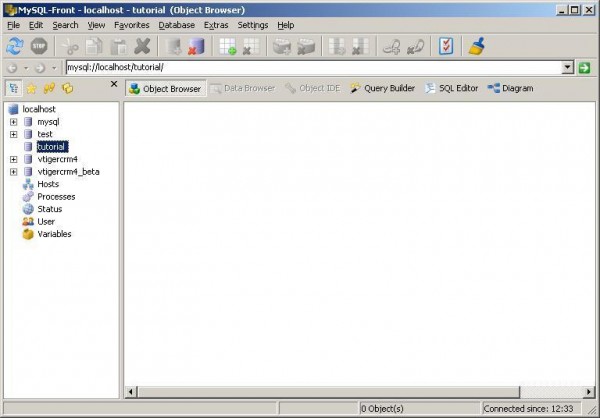
Task: Click the New Table icon with green plus
Action: coord(228,47)
